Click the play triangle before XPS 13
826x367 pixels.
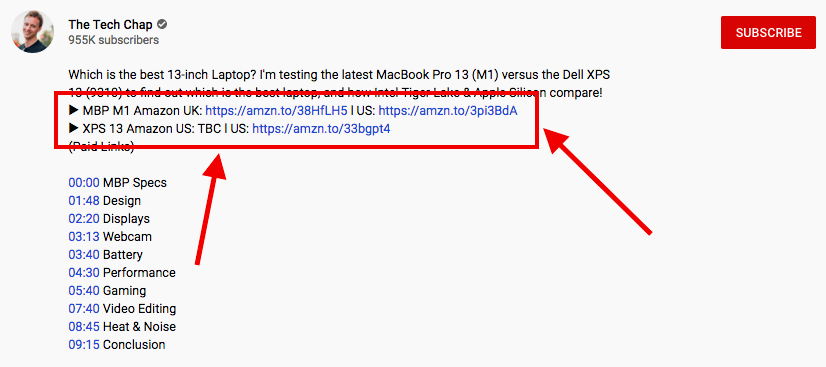click(74, 129)
